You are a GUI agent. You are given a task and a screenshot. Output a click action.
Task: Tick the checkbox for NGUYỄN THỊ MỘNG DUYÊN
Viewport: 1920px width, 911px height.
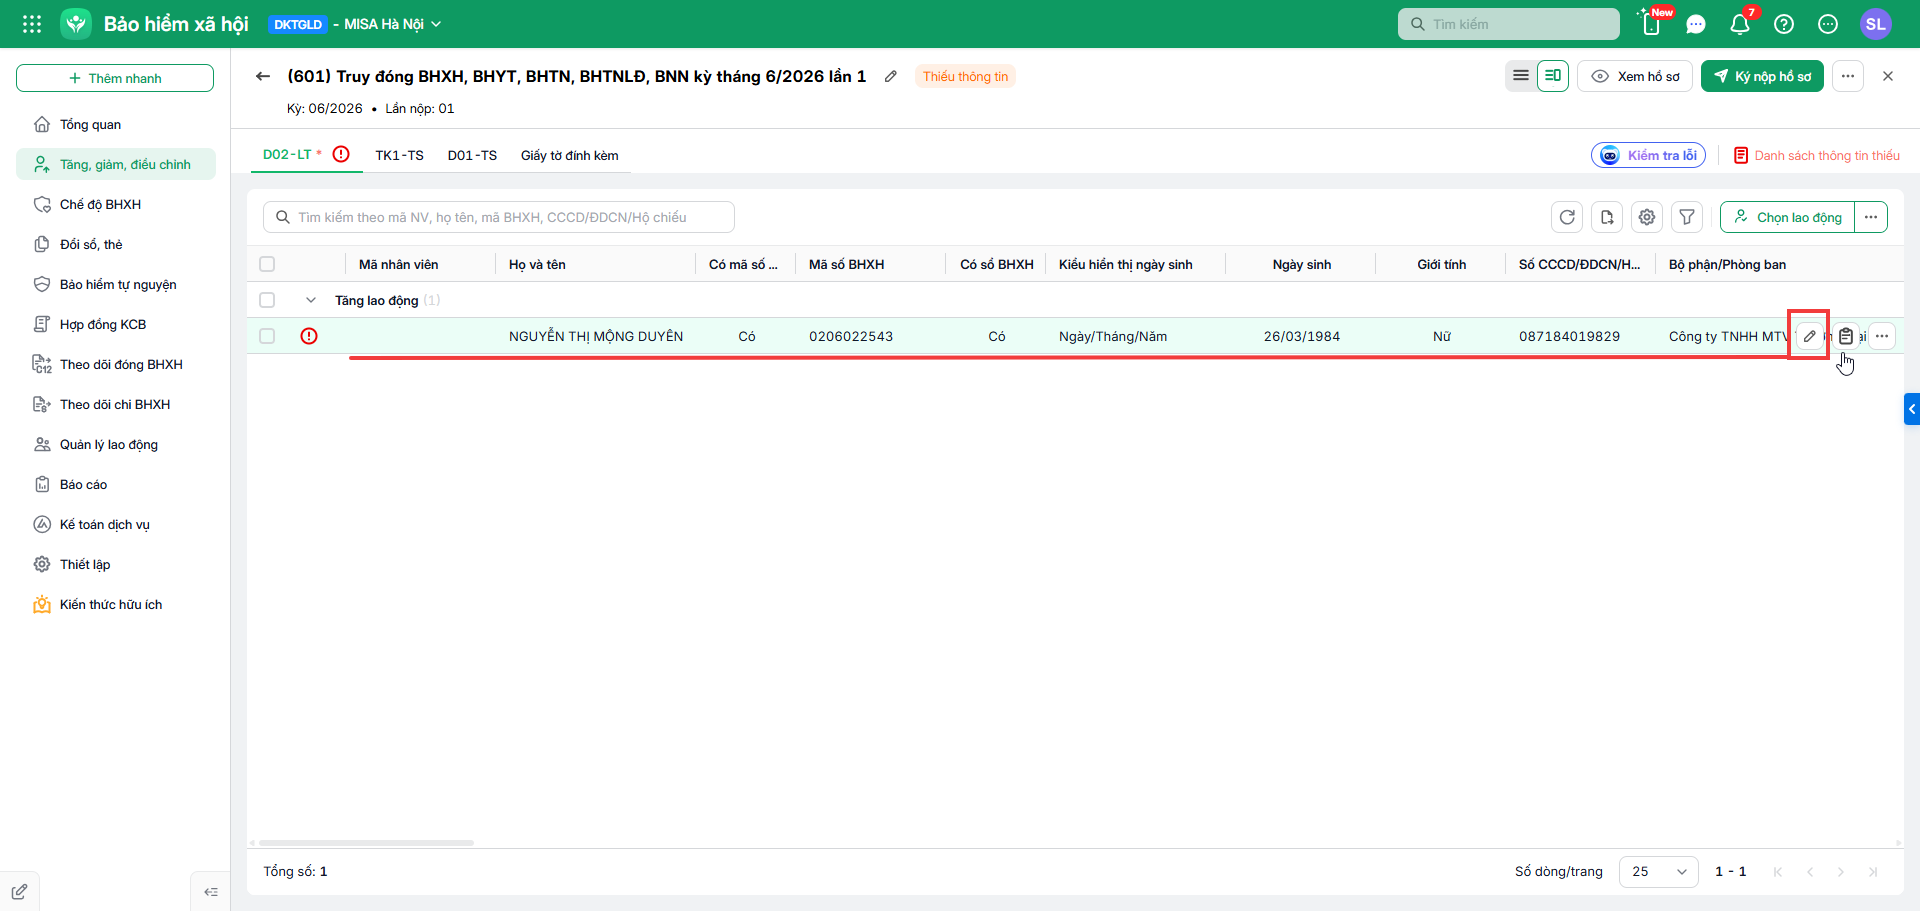267,336
